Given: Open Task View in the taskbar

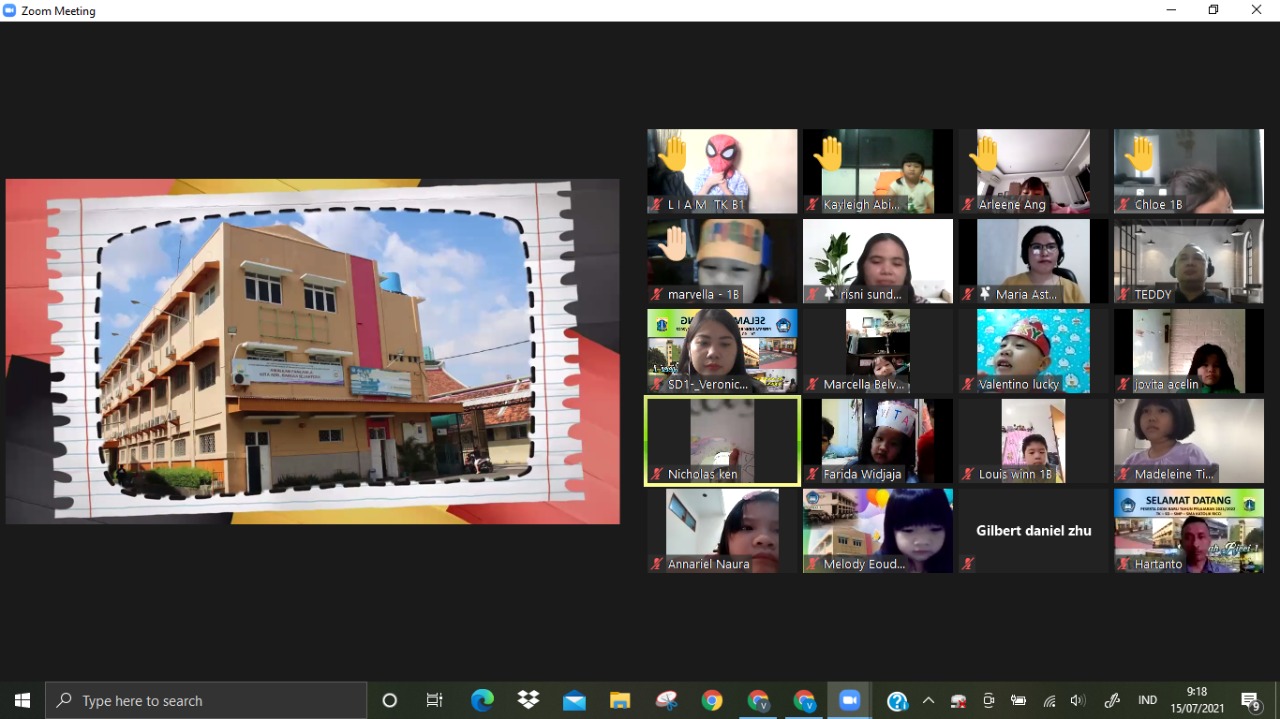Looking at the screenshot, I should (435, 700).
